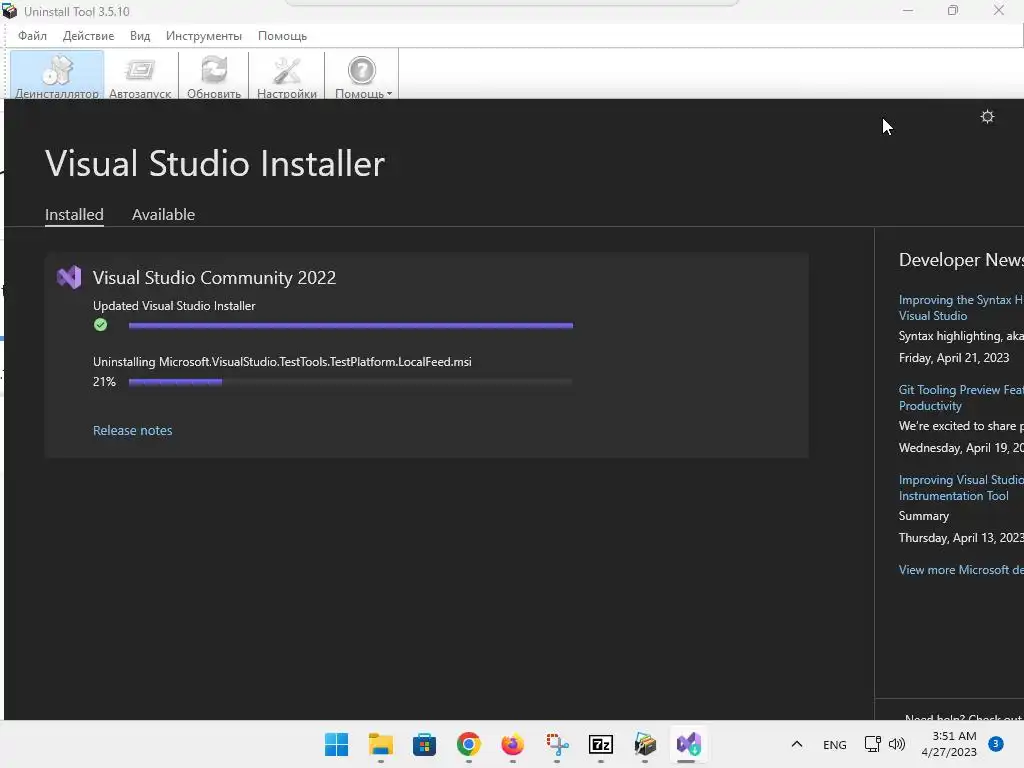The image size is (1024, 768).
Task: Expand the system tray hidden icons chevron
Action: (x=797, y=744)
